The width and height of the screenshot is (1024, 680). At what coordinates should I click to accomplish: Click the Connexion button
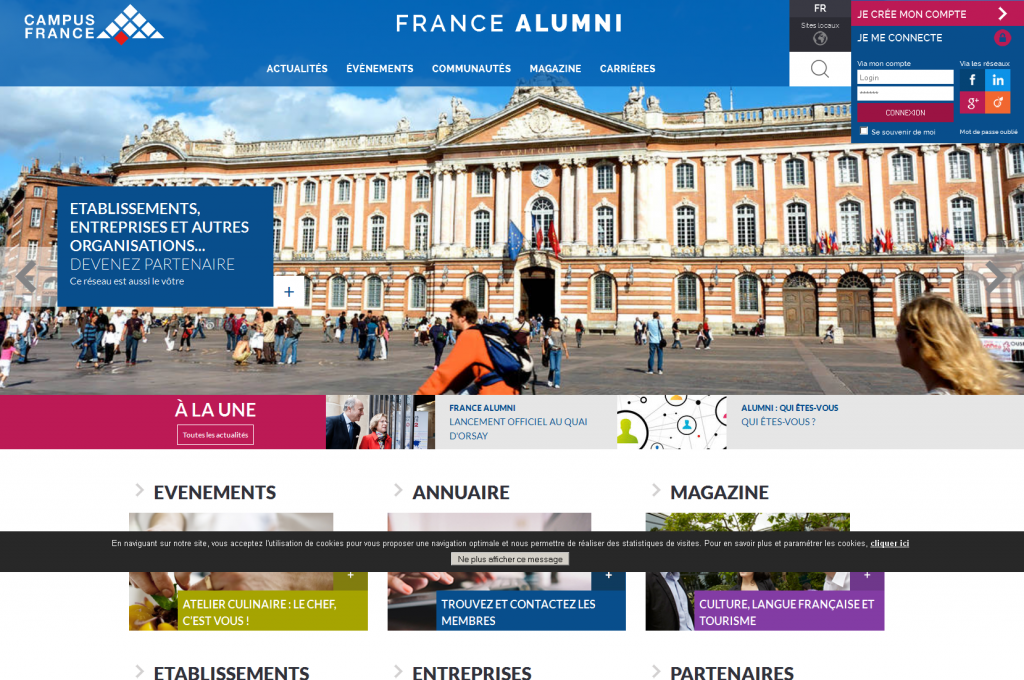coord(905,112)
